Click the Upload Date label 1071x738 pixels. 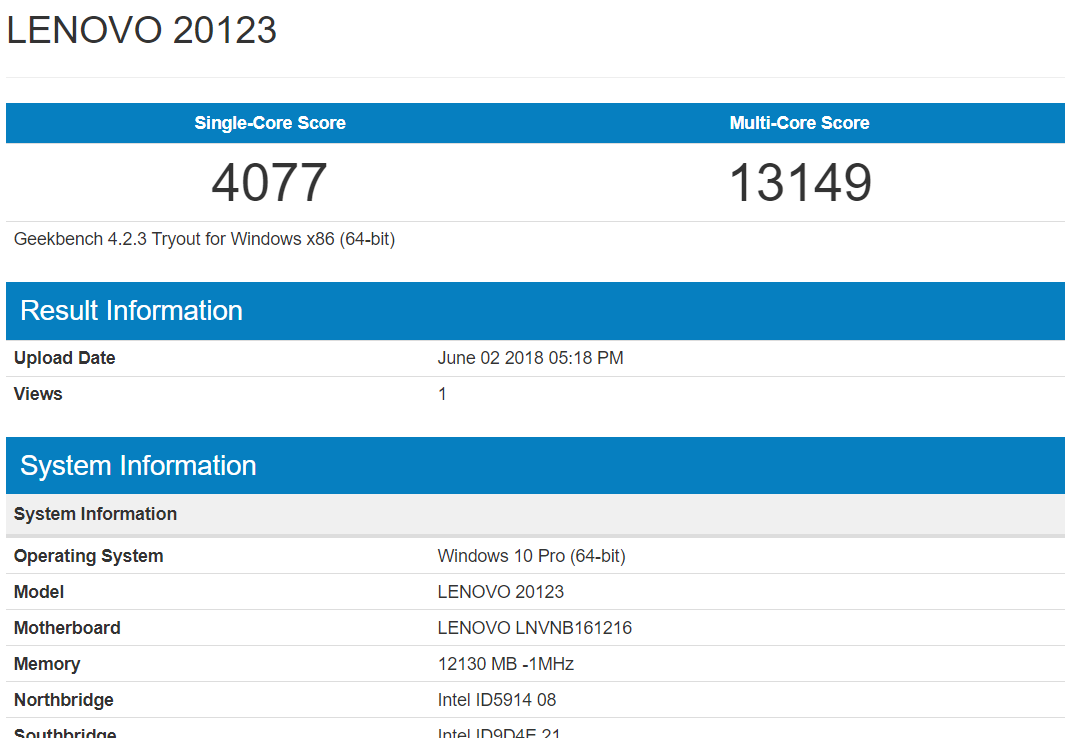click(x=64, y=358)
